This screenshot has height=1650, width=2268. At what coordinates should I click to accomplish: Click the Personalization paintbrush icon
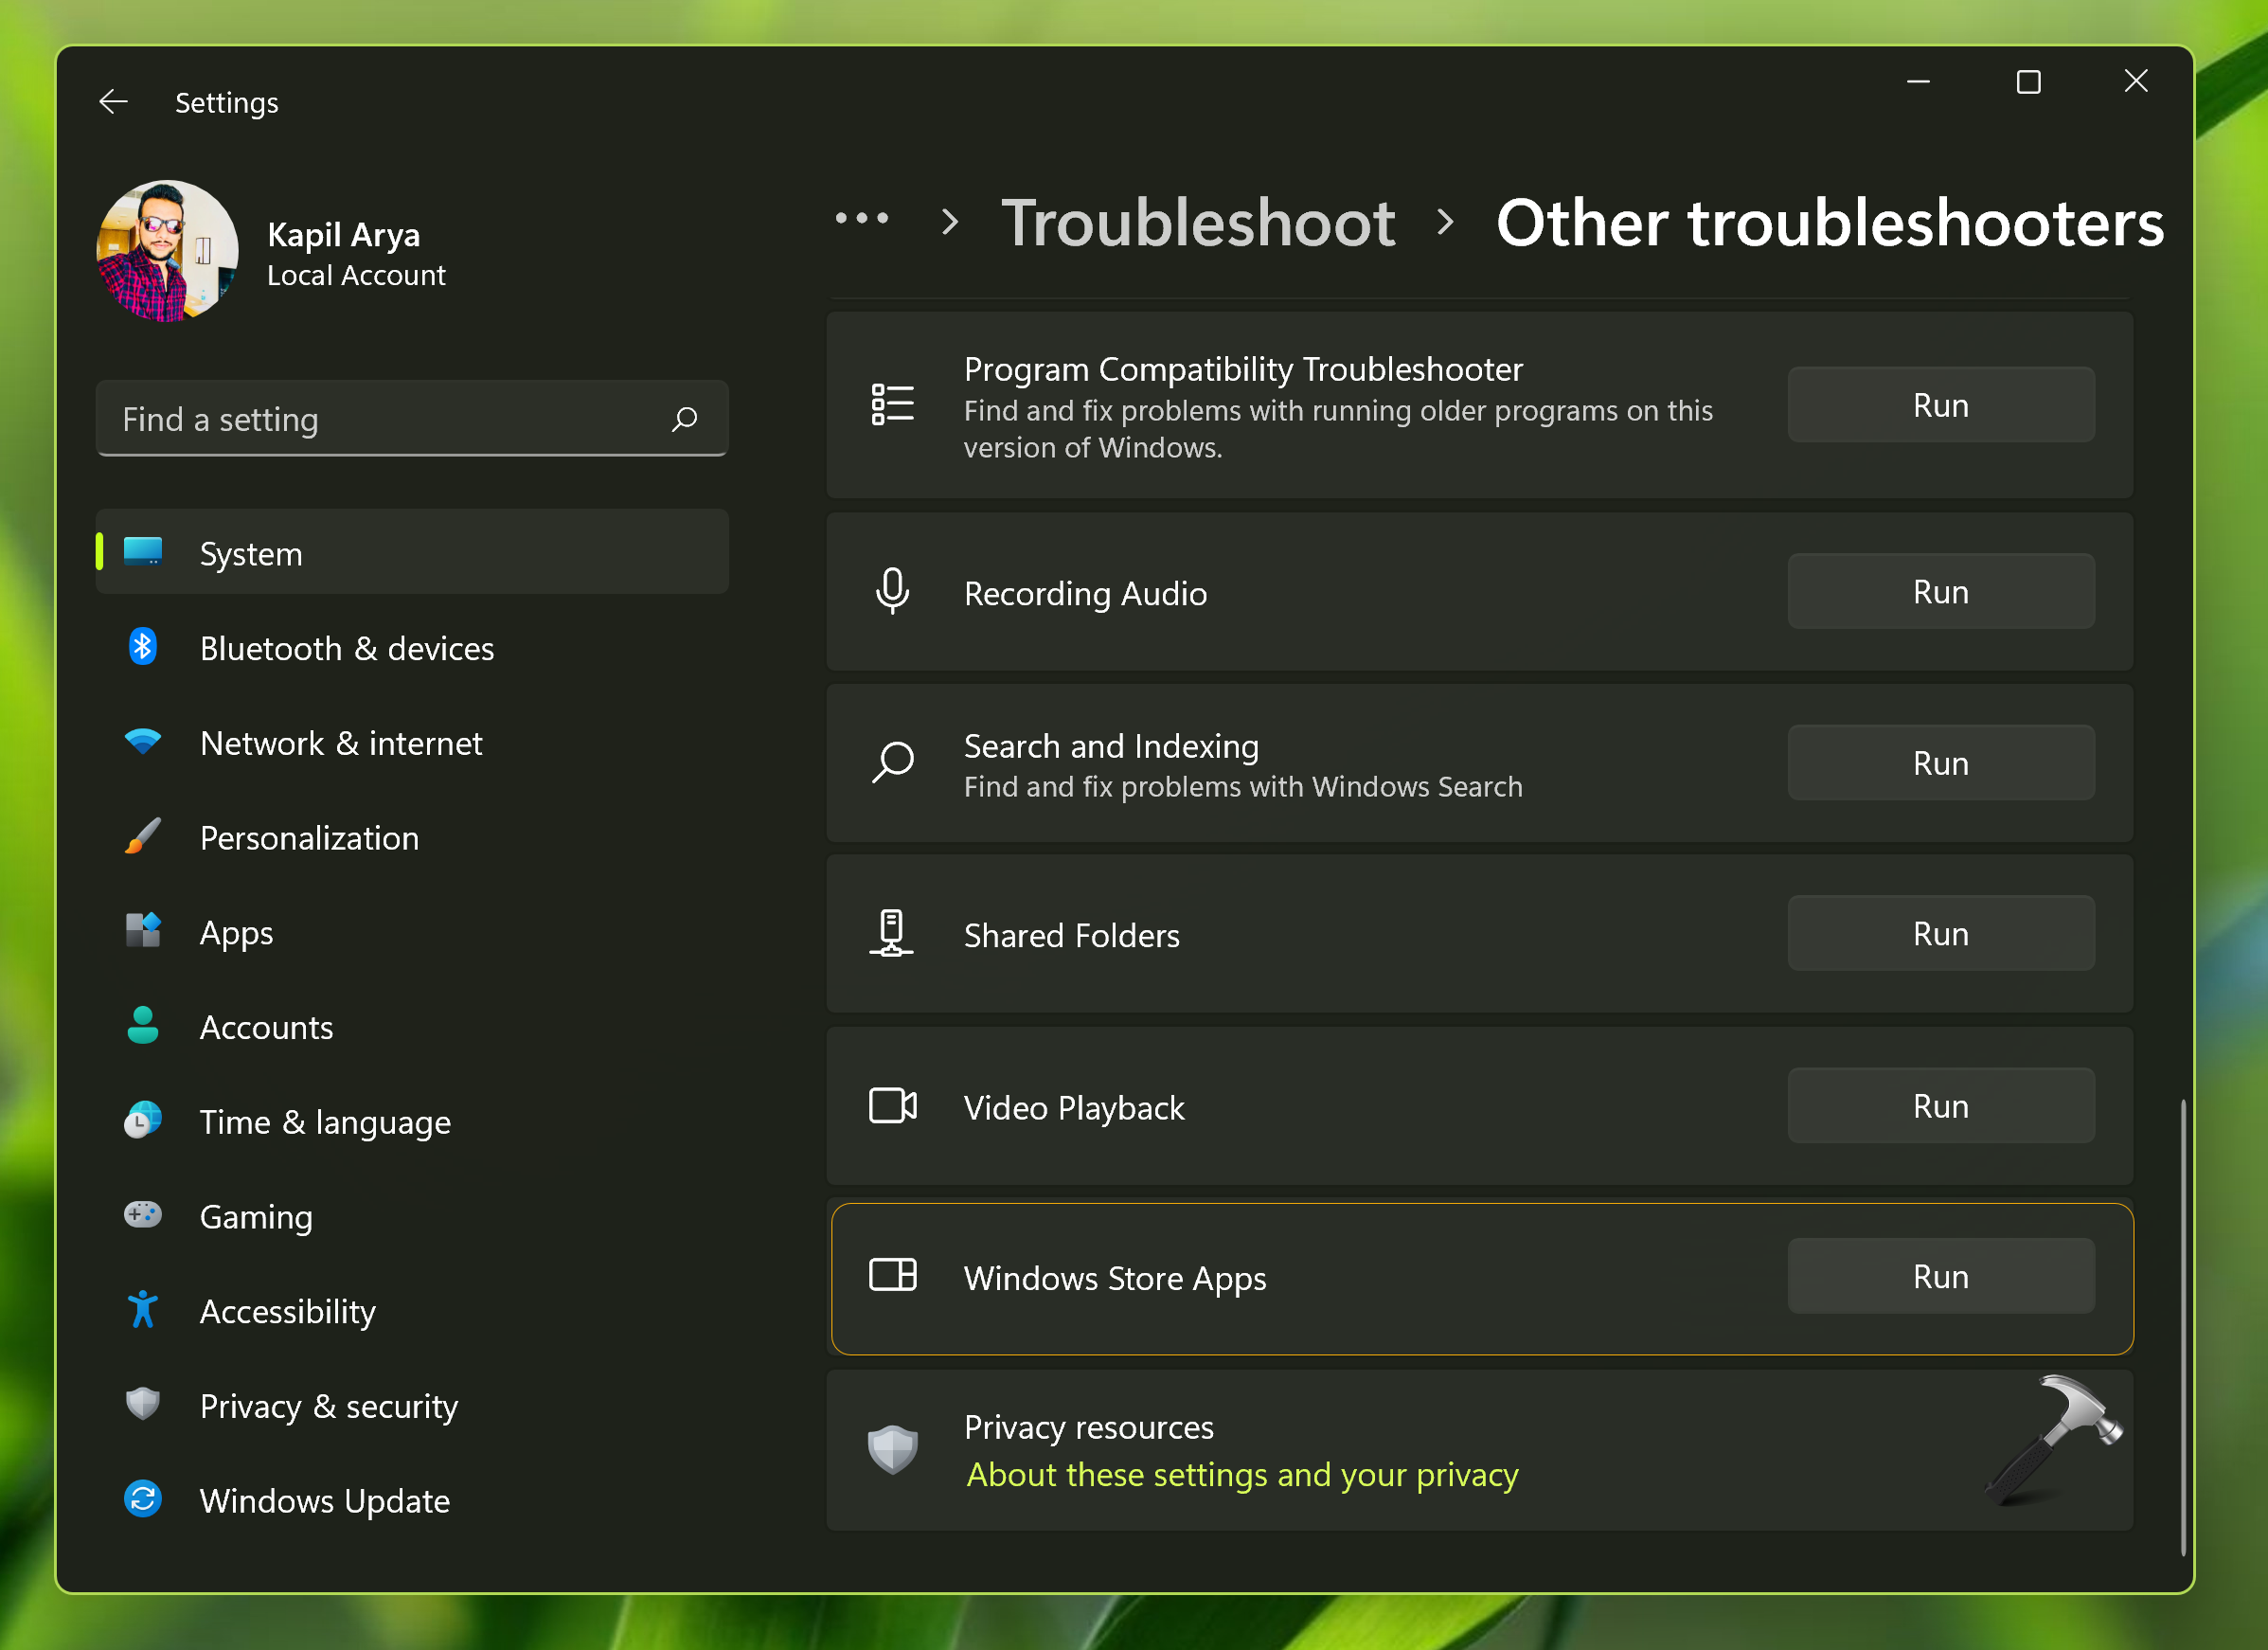coord(142,837)
